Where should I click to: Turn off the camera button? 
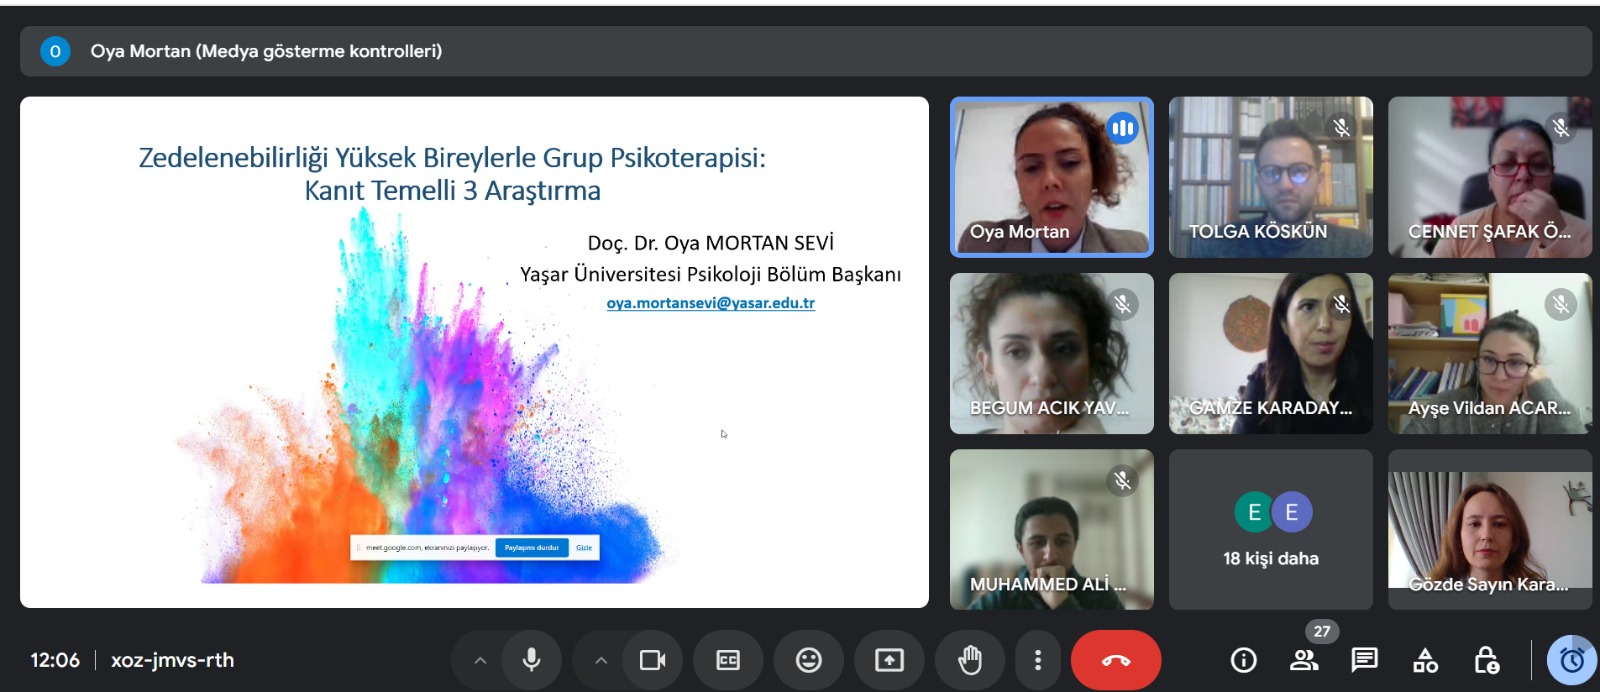point(652,660)
